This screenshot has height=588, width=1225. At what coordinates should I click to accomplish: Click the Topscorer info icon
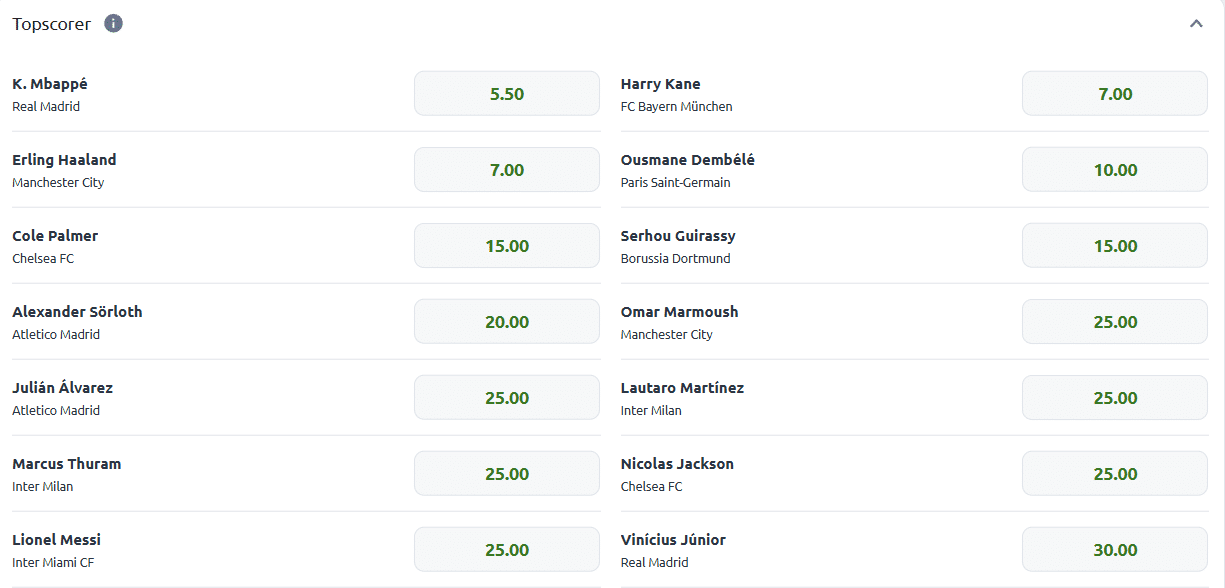click(x=114, y=23)
